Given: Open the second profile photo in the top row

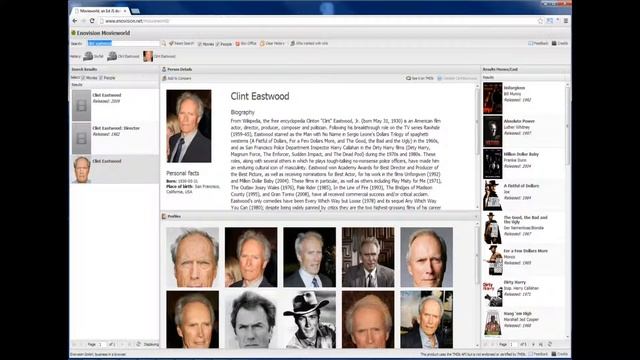Looking at the screenshot, I should click(251, 257).
